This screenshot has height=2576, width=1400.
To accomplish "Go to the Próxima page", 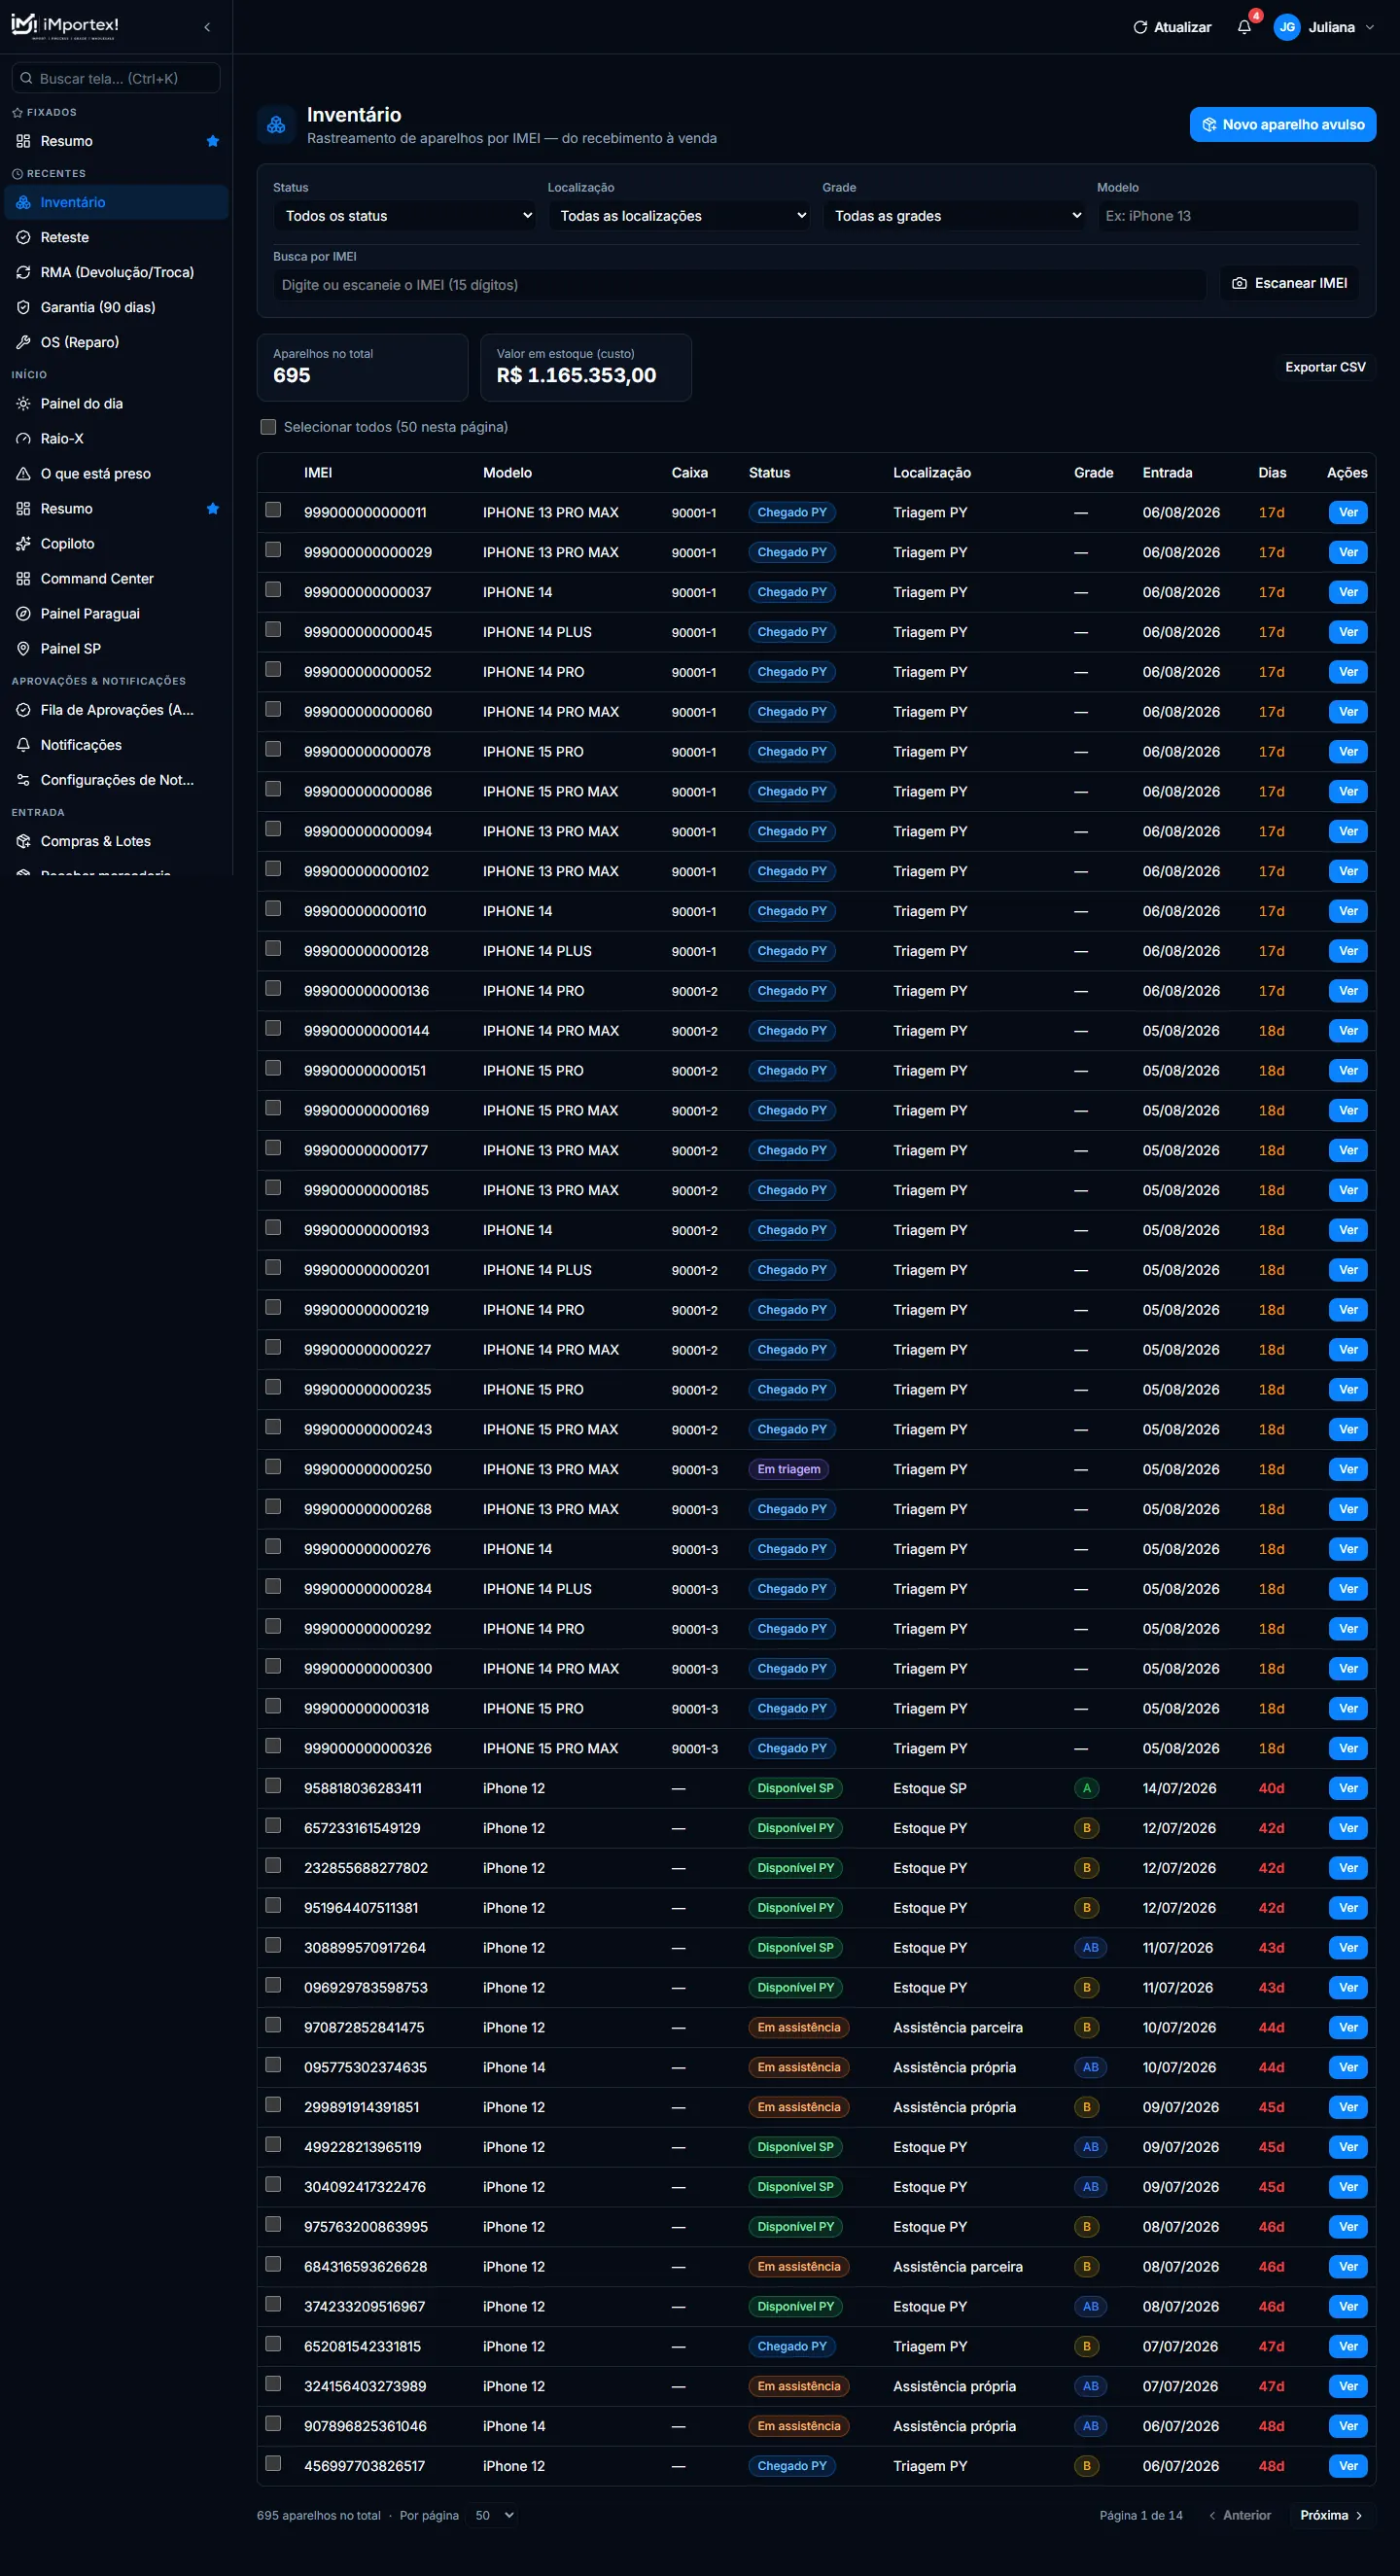I will click(x=1332, y=2515).
